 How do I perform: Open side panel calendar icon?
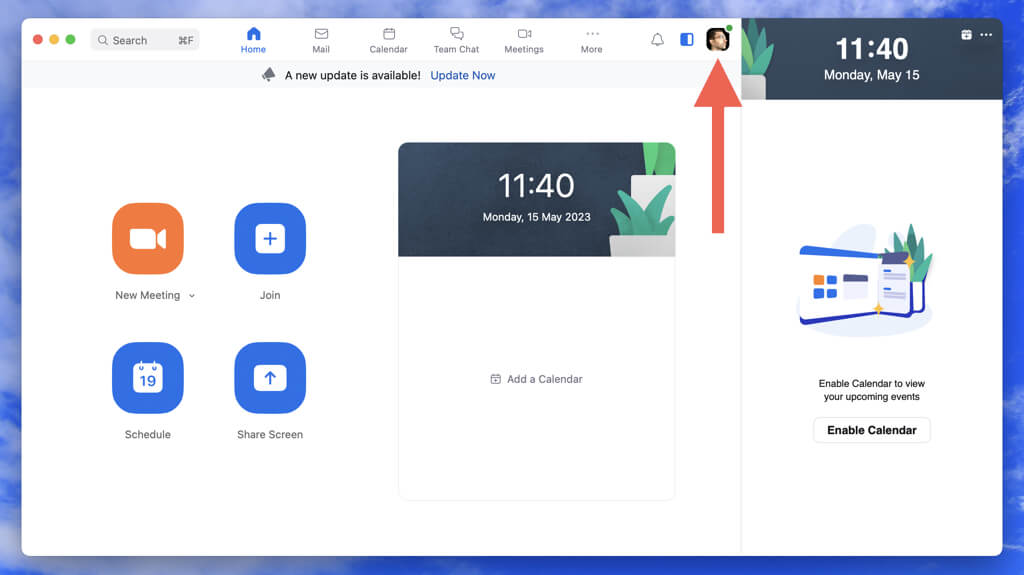[967, 35]
